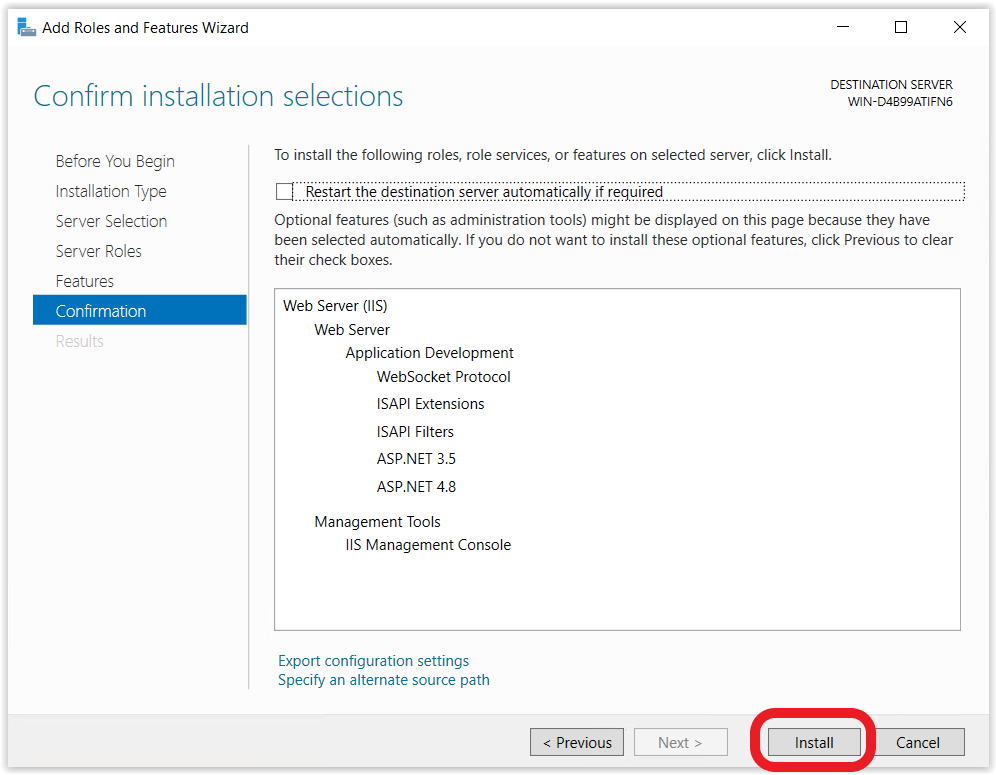
Task: Jump to the Features step
Action: [x=84, y=281]
